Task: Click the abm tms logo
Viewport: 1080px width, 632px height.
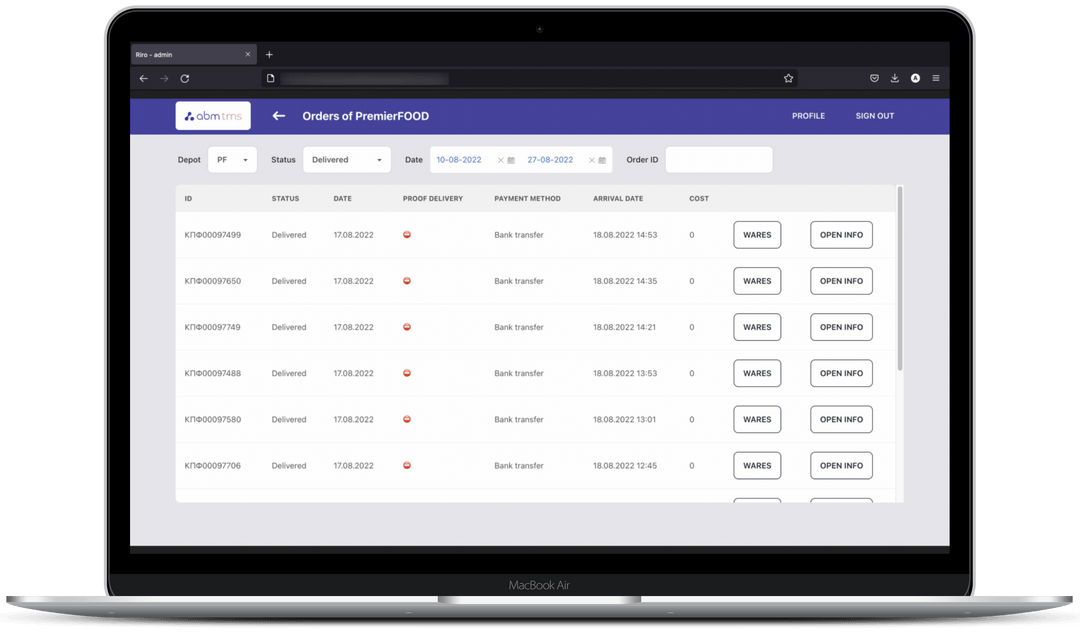Action: (x=213, y=116)
